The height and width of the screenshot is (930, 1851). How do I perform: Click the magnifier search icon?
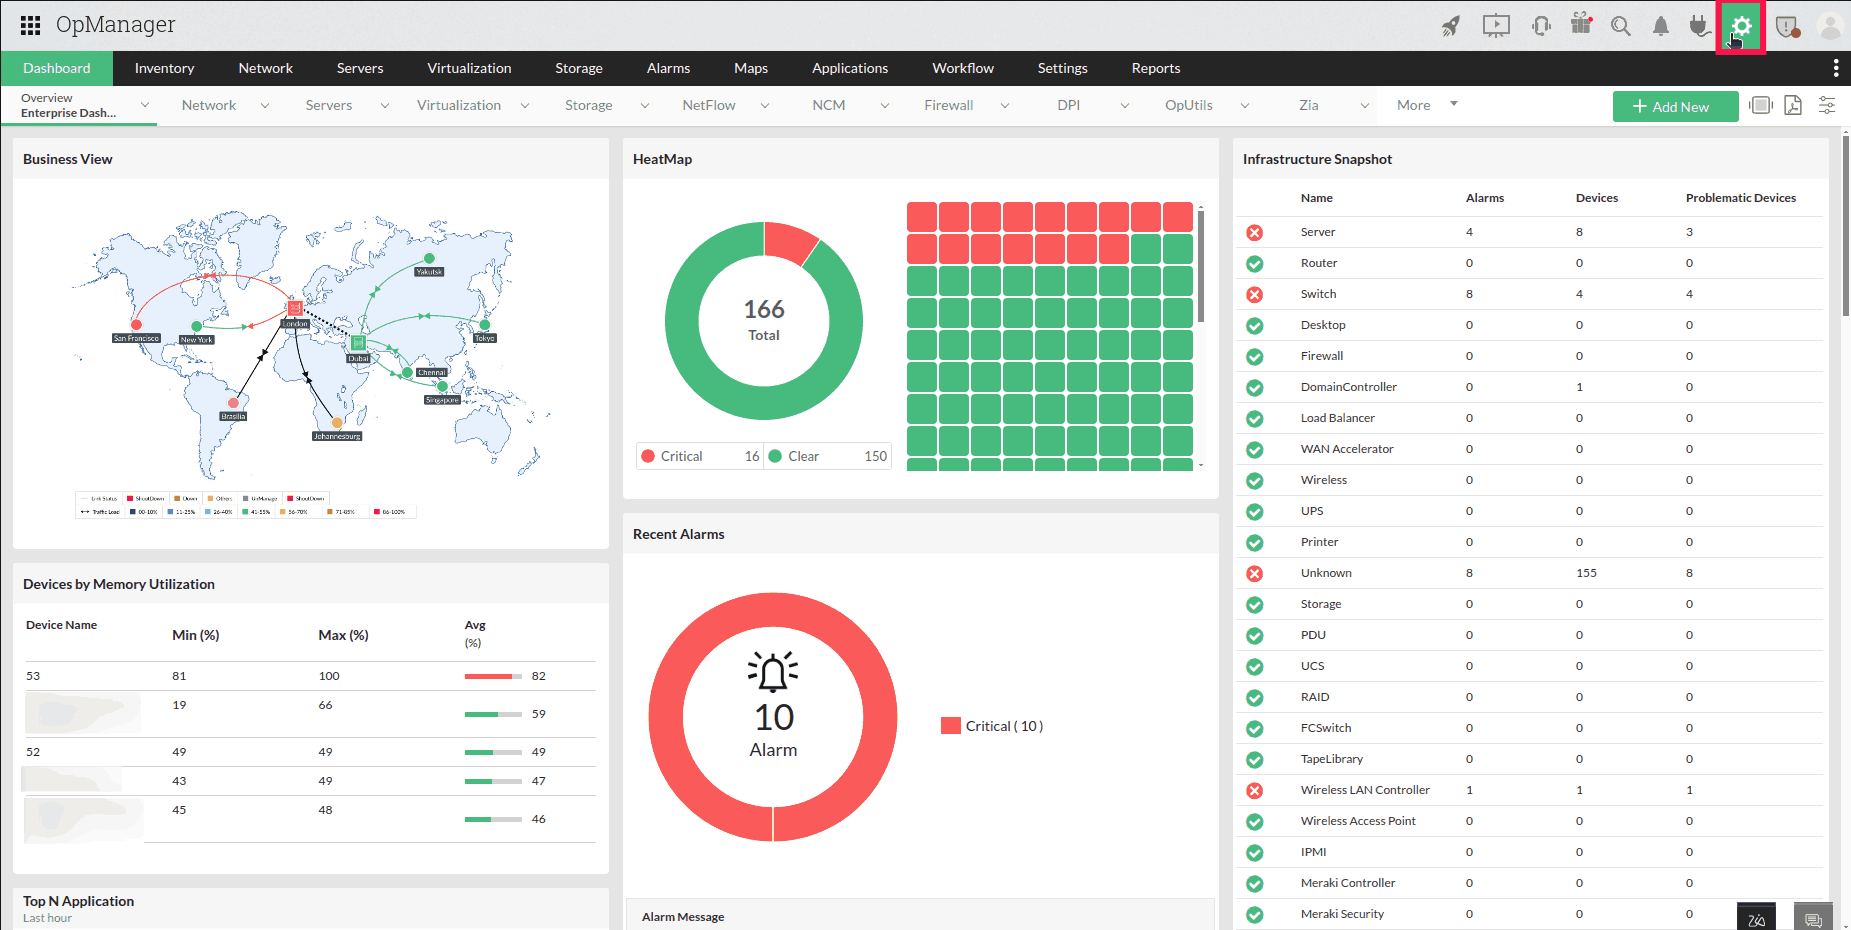click(x=1621, y=26)
